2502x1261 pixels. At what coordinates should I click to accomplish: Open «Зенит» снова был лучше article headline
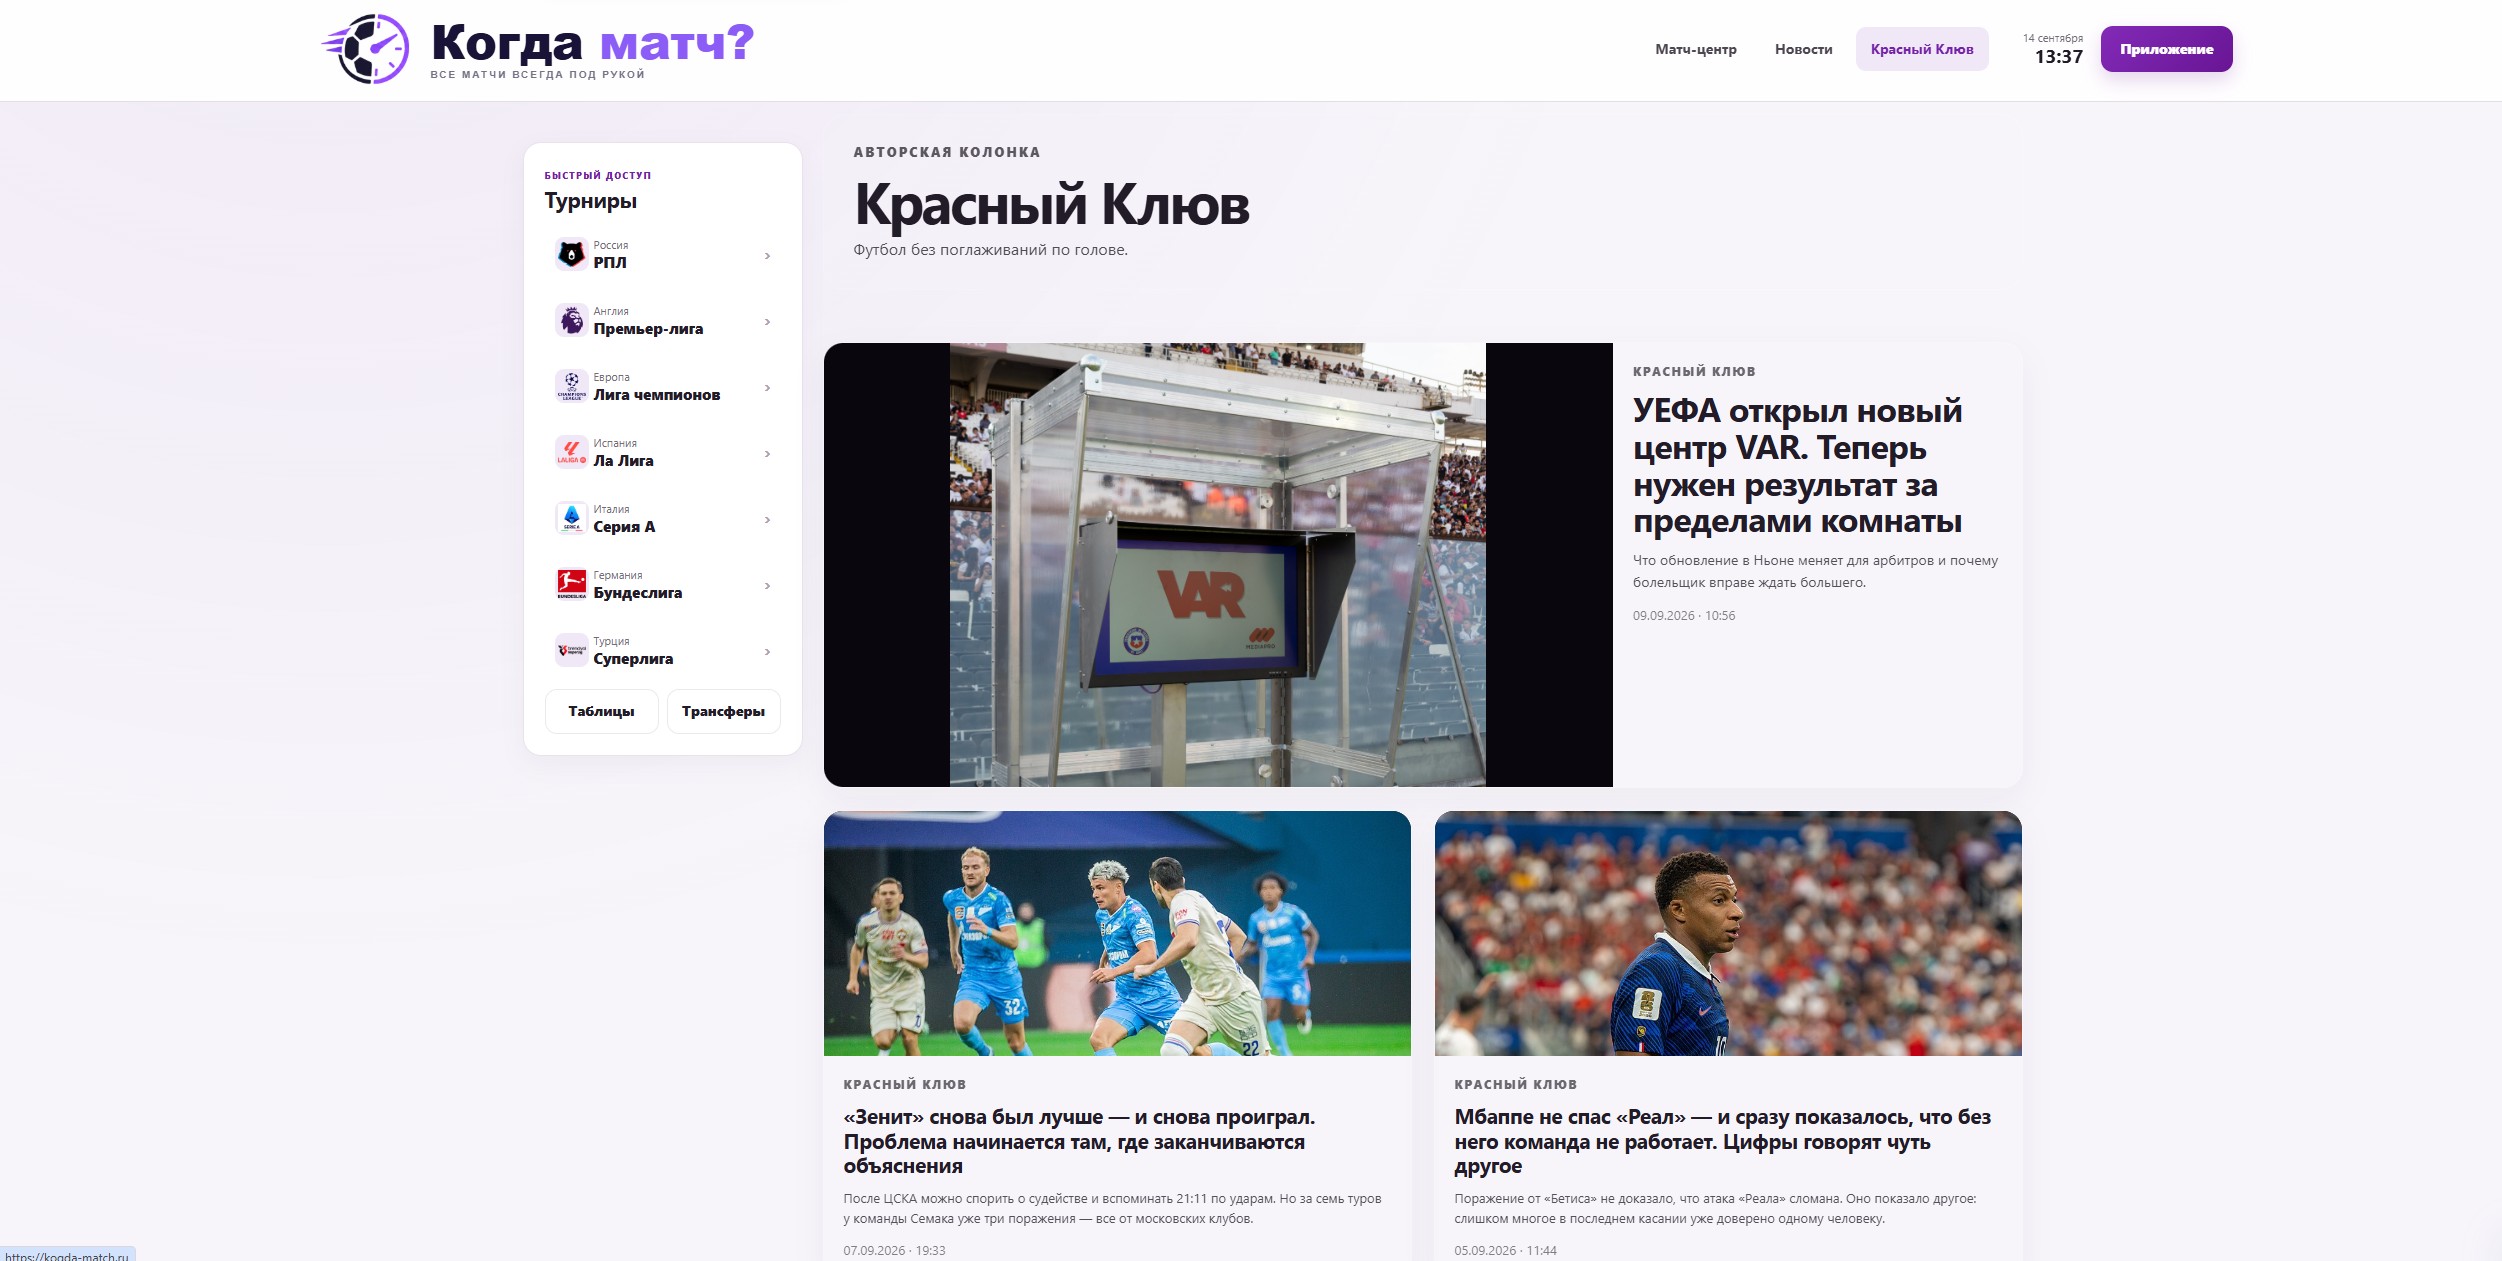[1079, 1141]
